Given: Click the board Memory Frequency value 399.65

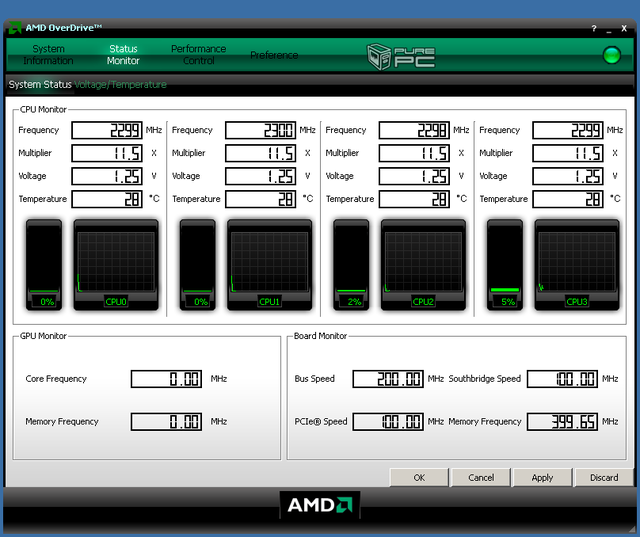Looking at the screenshot, I should 562,422.
